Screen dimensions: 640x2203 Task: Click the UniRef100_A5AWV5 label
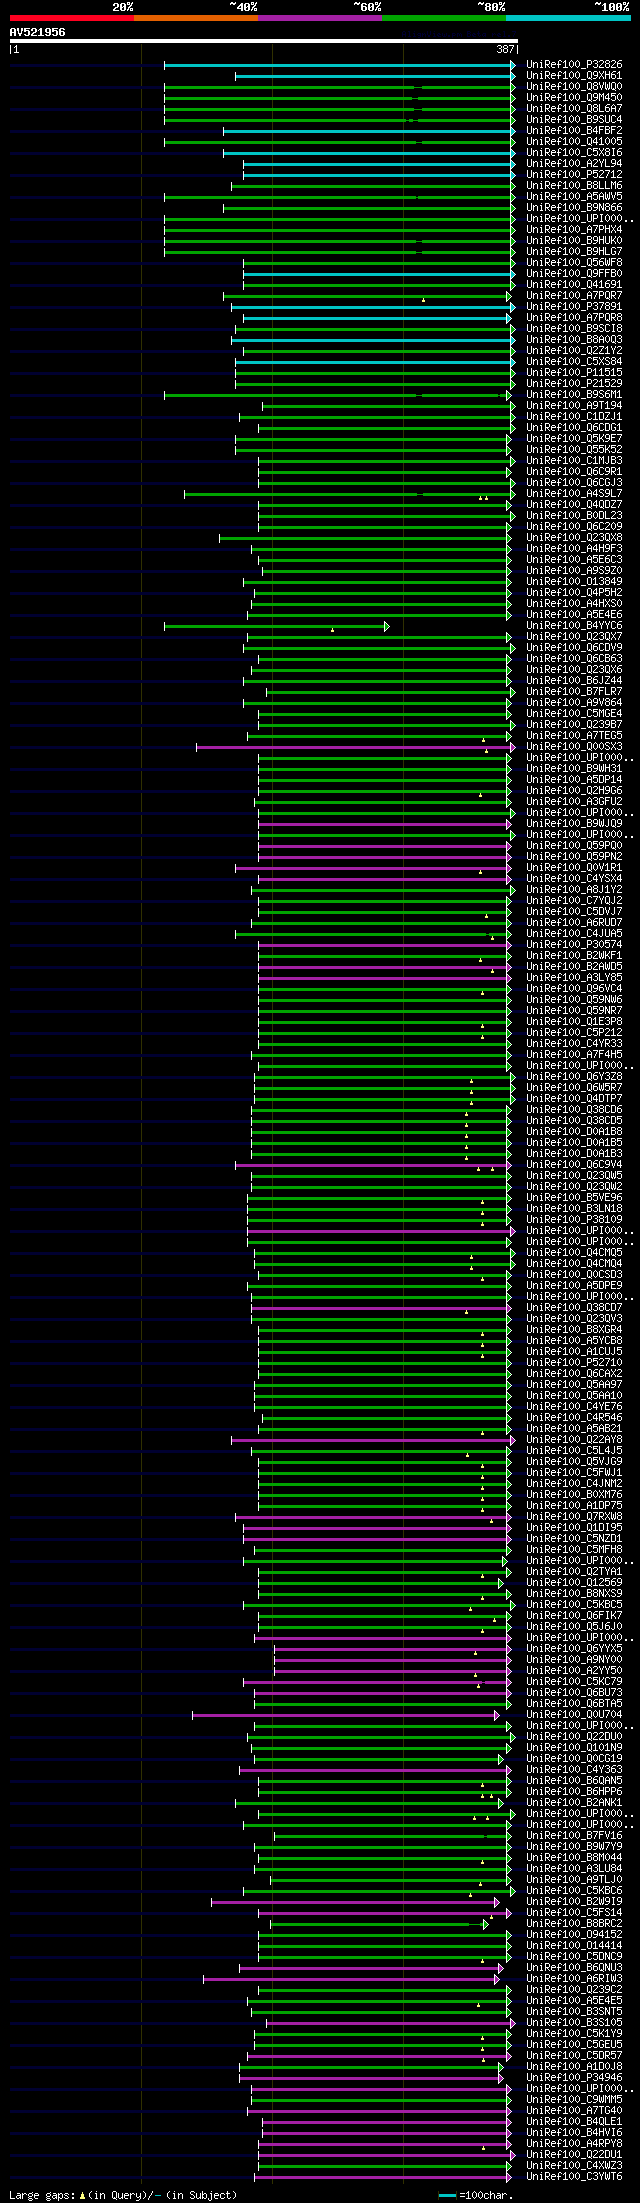(574, 197)
